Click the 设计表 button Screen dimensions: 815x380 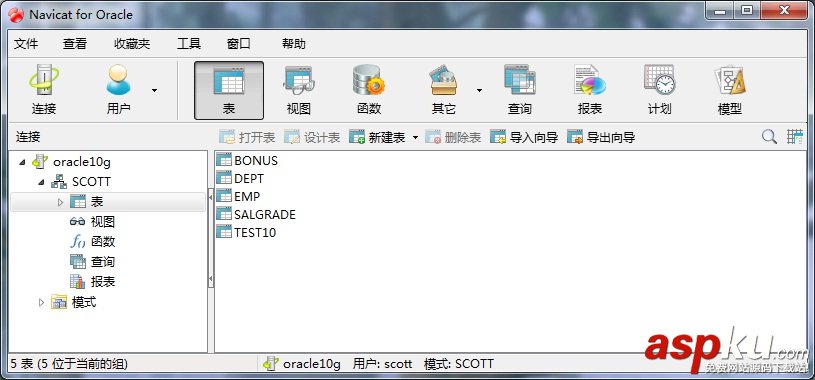coord(312,137)
